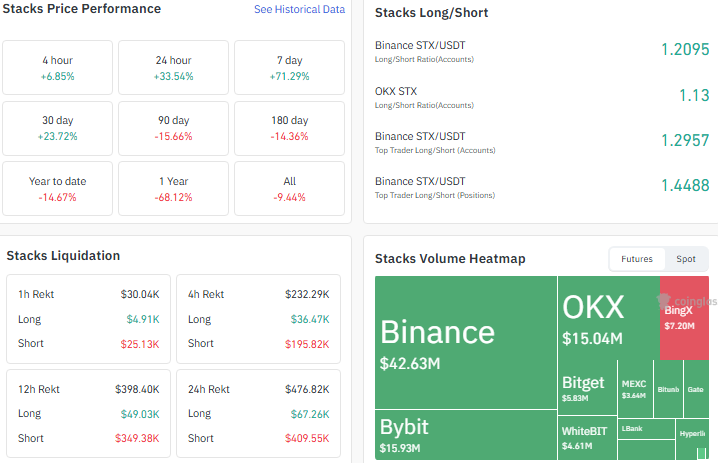Select the 1 Year performance card

174,189
